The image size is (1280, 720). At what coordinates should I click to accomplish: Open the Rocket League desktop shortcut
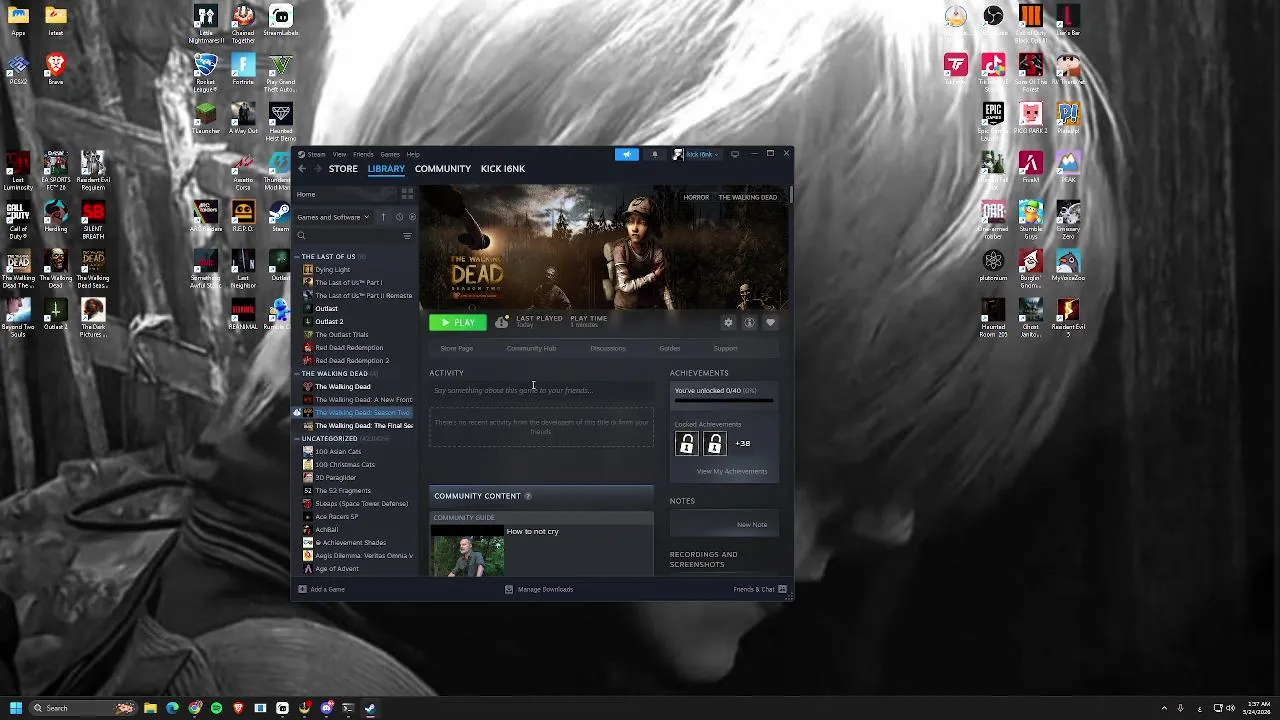pos(205,73)
